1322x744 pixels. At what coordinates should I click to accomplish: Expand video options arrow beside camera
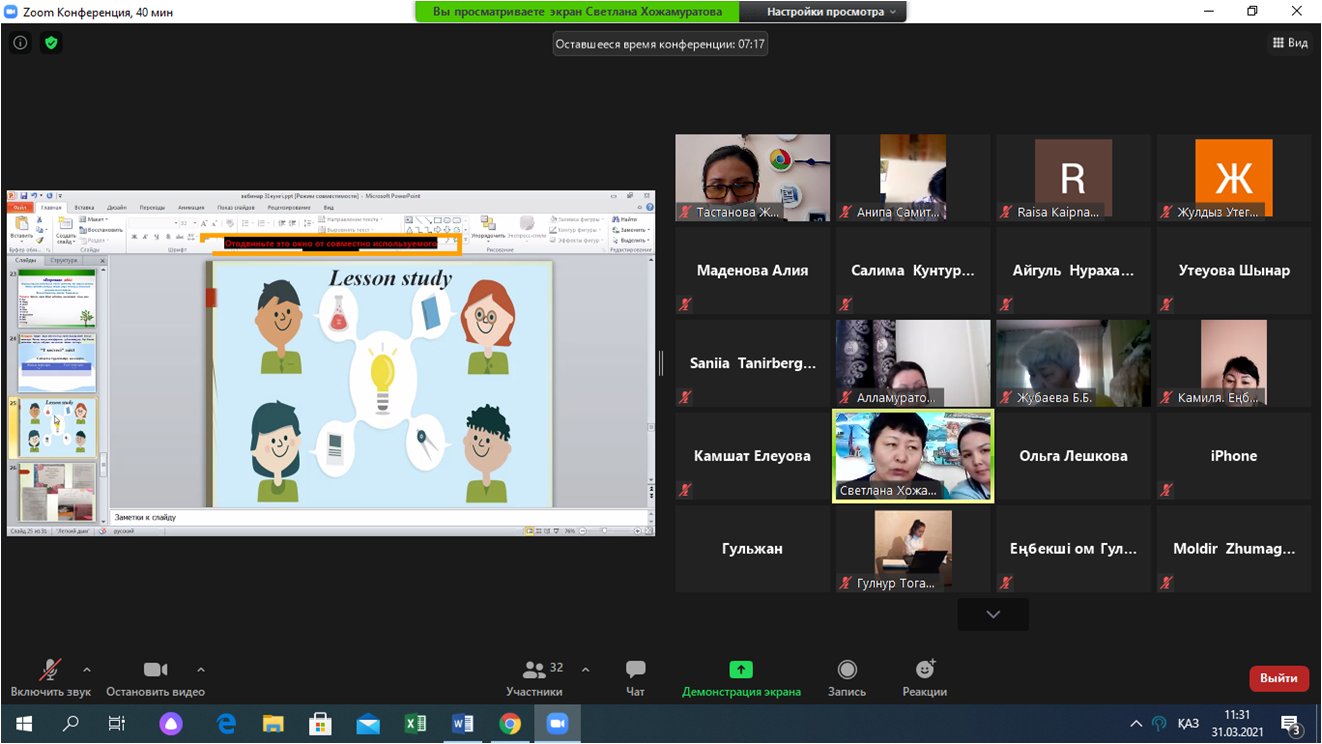201,670
